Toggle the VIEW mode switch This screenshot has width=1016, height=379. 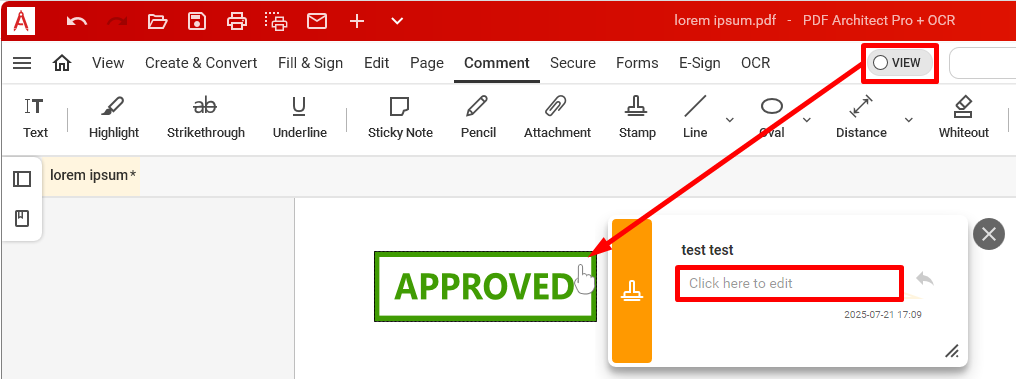coord(899,63)
